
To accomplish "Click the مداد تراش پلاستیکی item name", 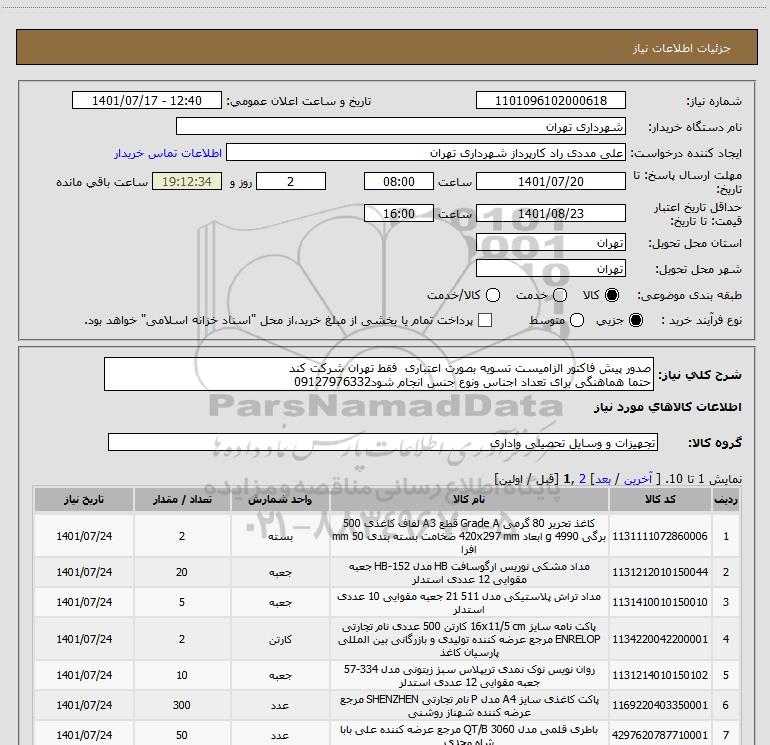I will pyautogui.click(x=469, y=603).
